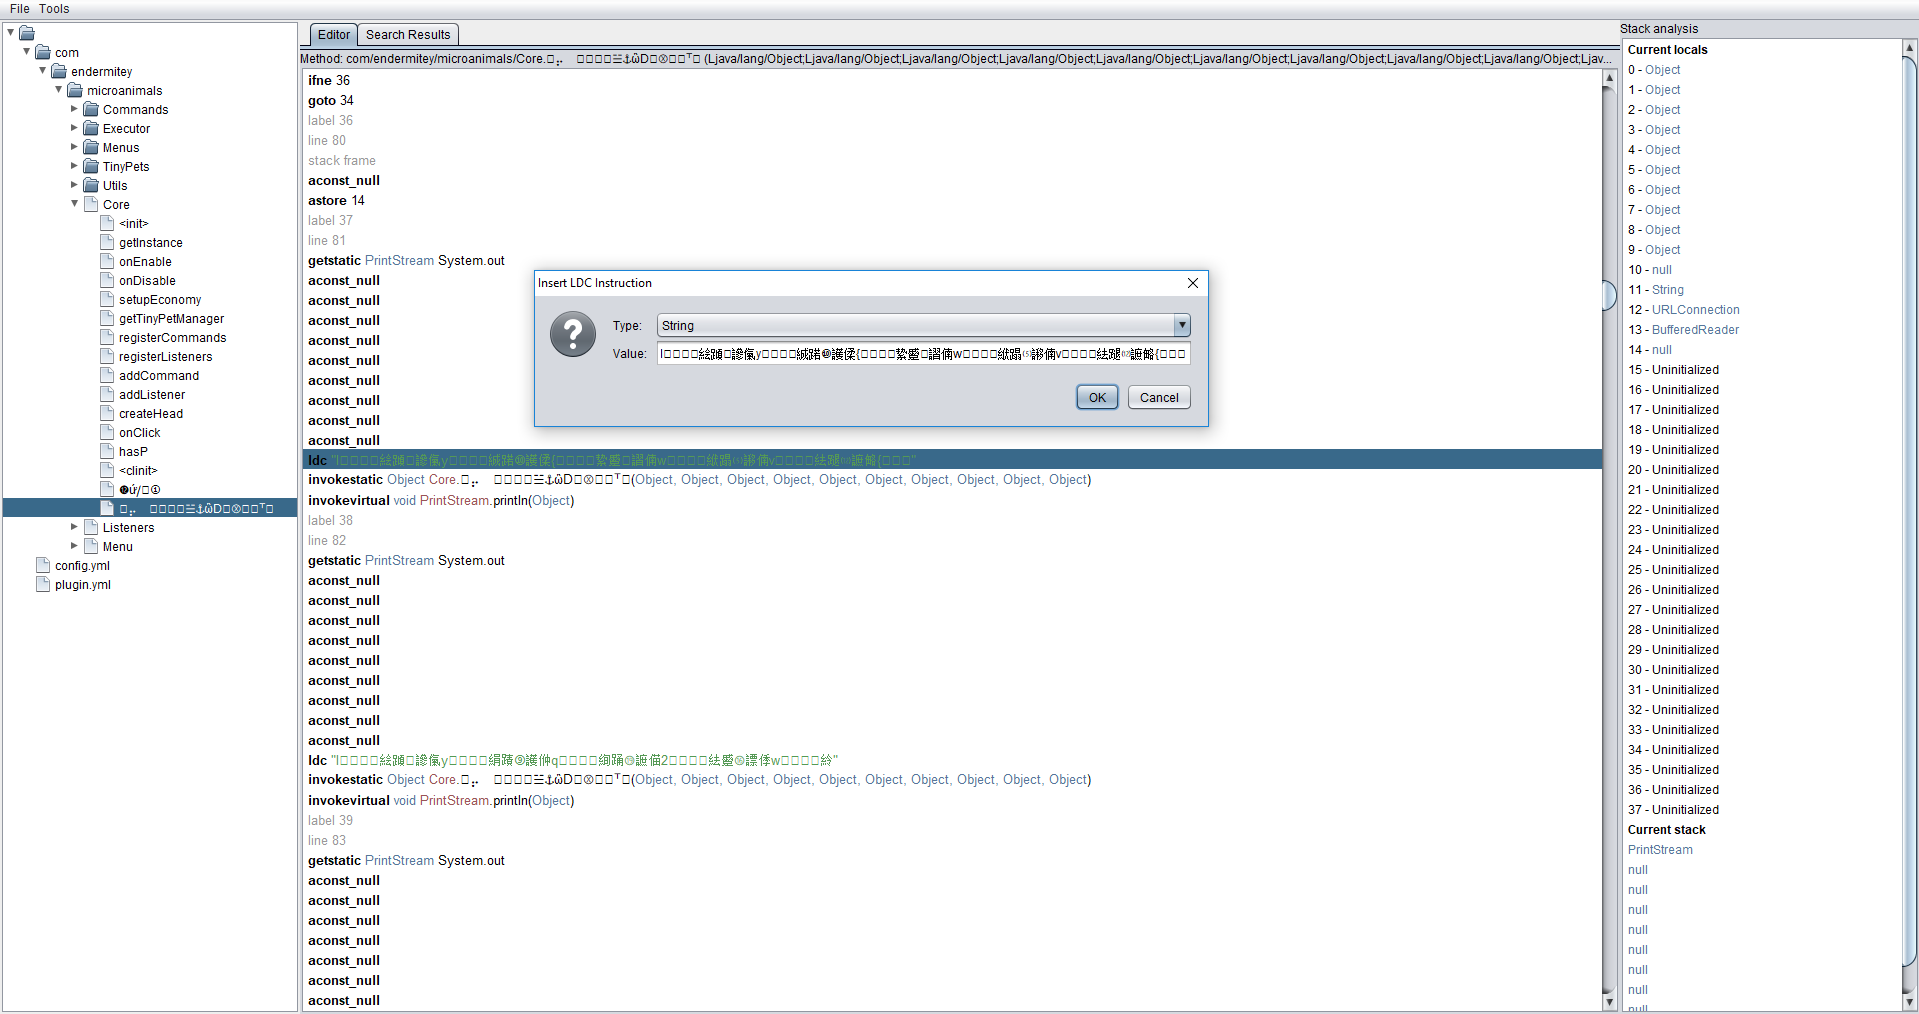
Task: Expand the Utils folder
Action: pyautogui.click(x=74, y=185)
